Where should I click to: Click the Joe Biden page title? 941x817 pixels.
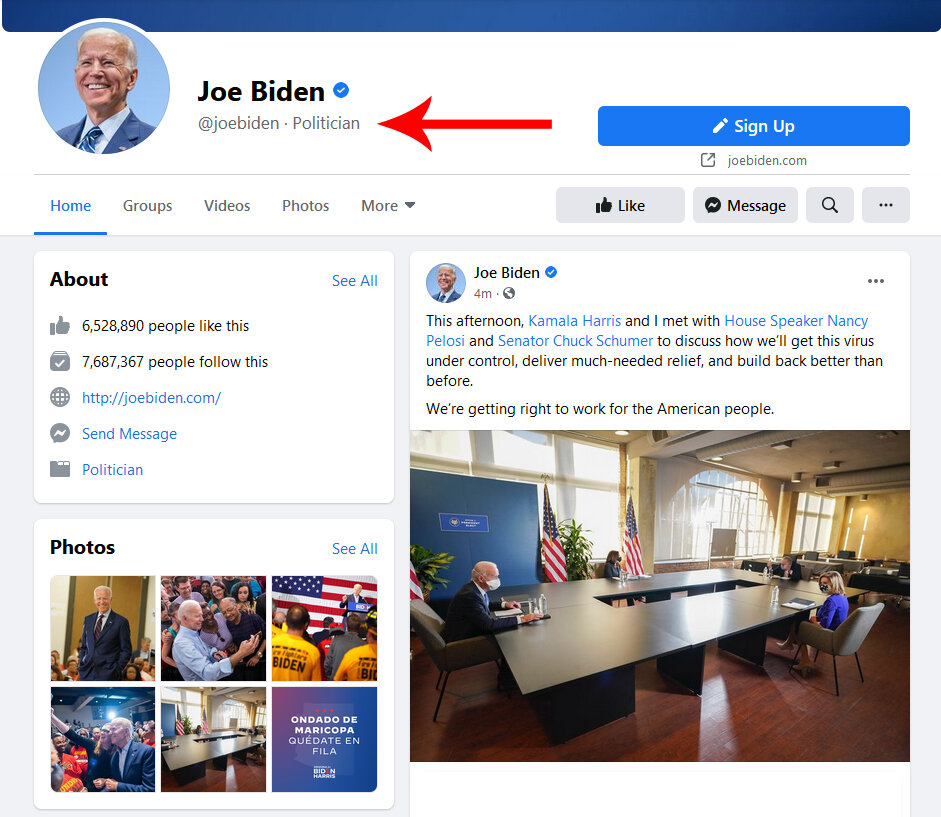261,91
